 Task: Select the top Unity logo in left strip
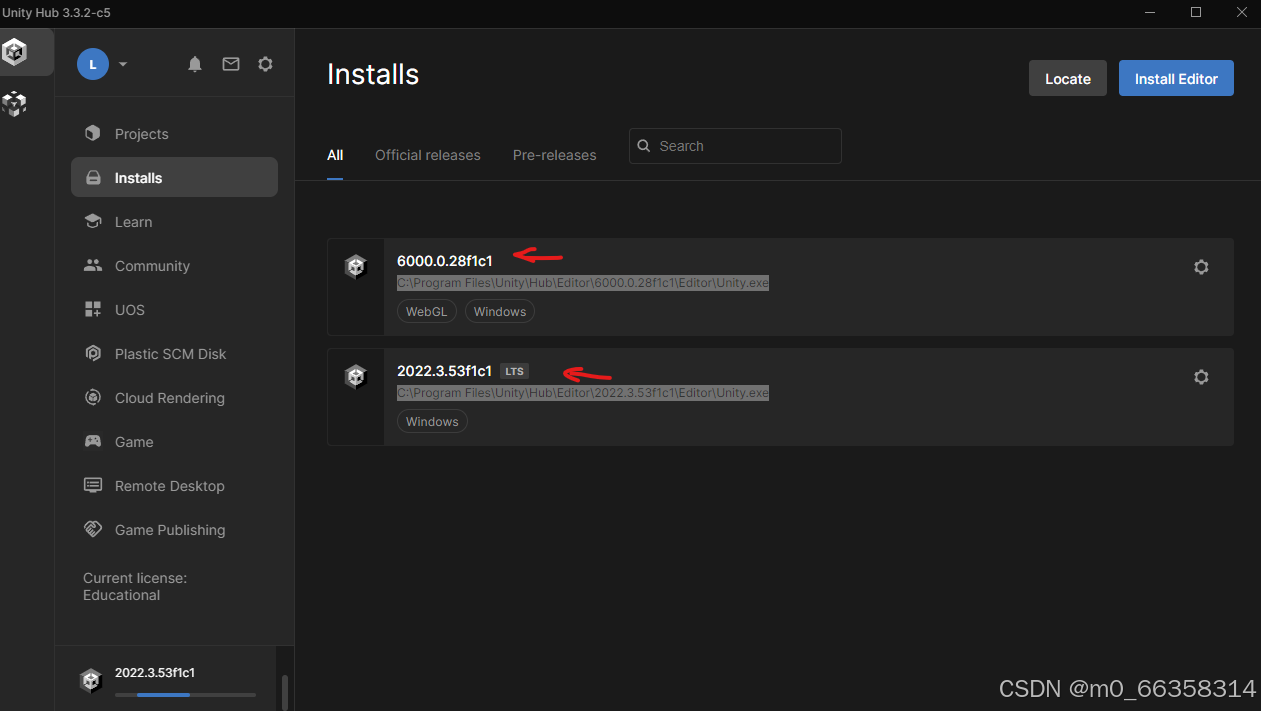[15, 52]
